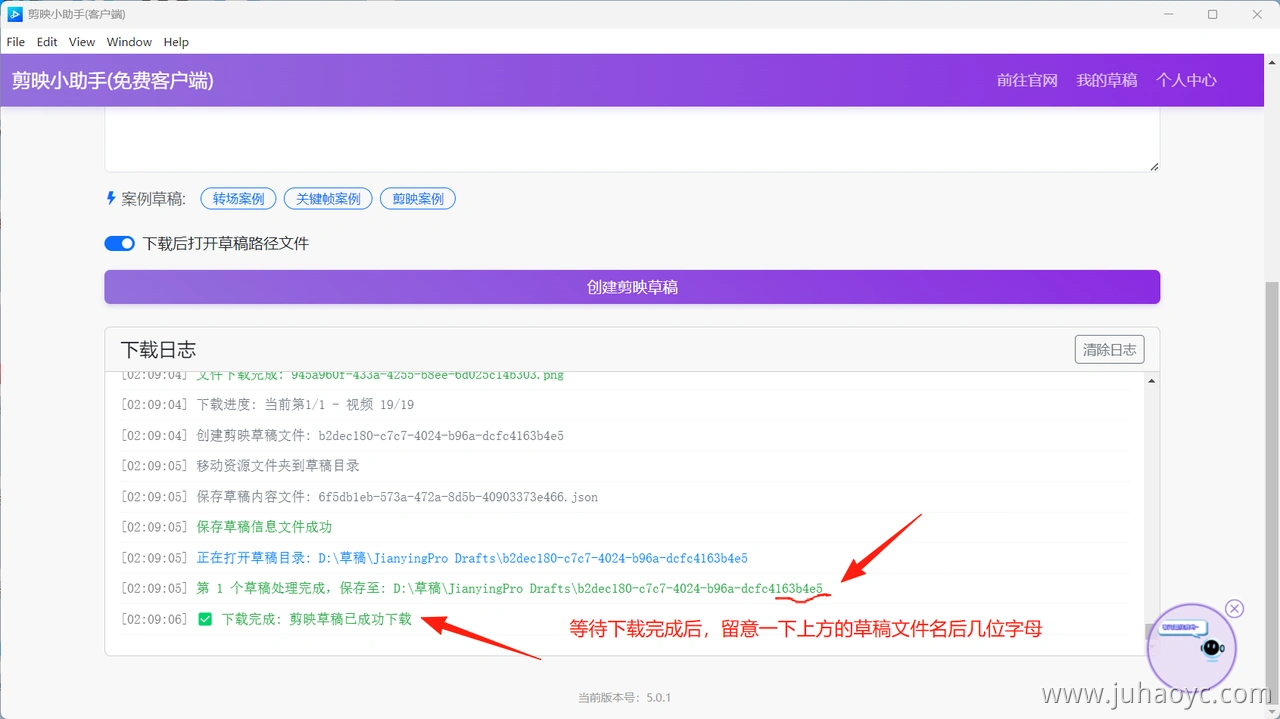Click 清除日志 to clear the log
The image size is (1280, 719).
(x=1109, y=350)
